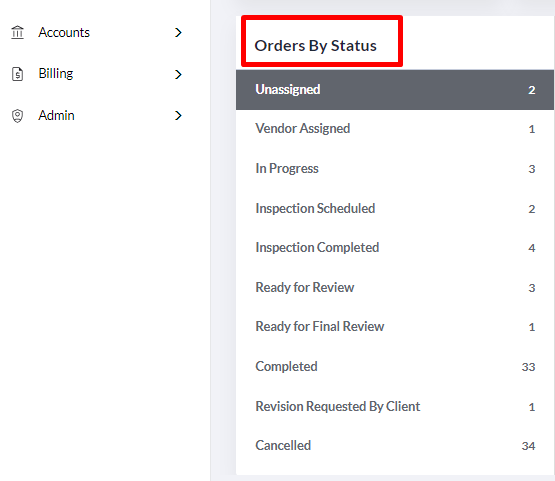Expand the Accounts menu chevron
Screen dimensions: 555x481
[x=178, y=33]
